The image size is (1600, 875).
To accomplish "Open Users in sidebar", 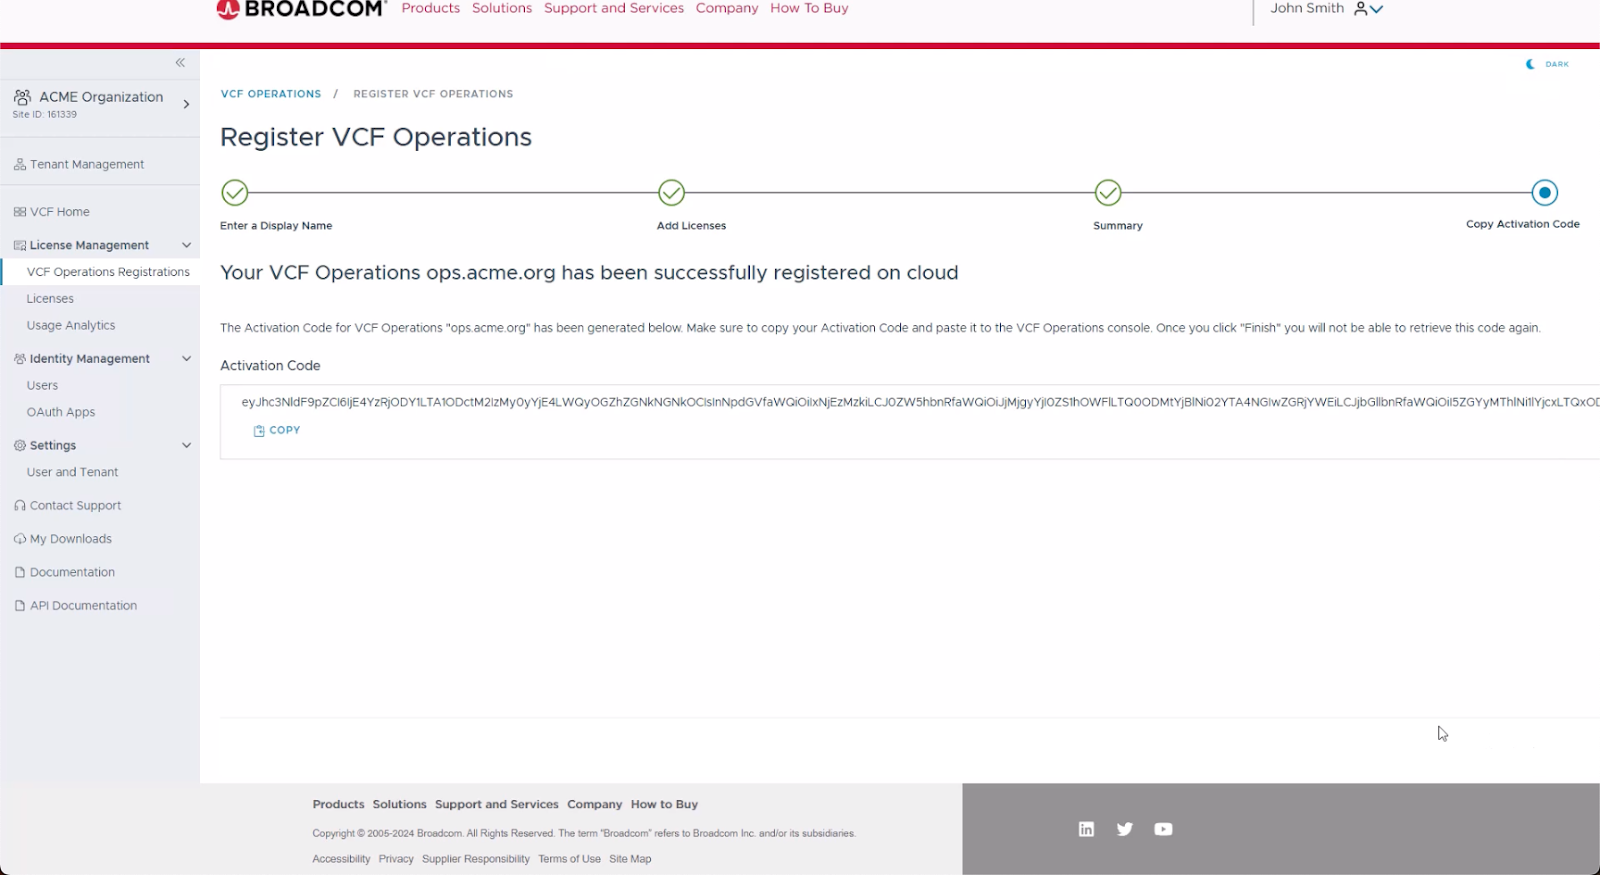I will click(x=42, y=386).
